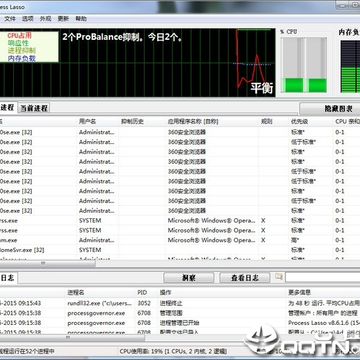The width and height of the screenshot is (360, 360).
Task: Click the 高* priority cell
Action: (295, 240)
